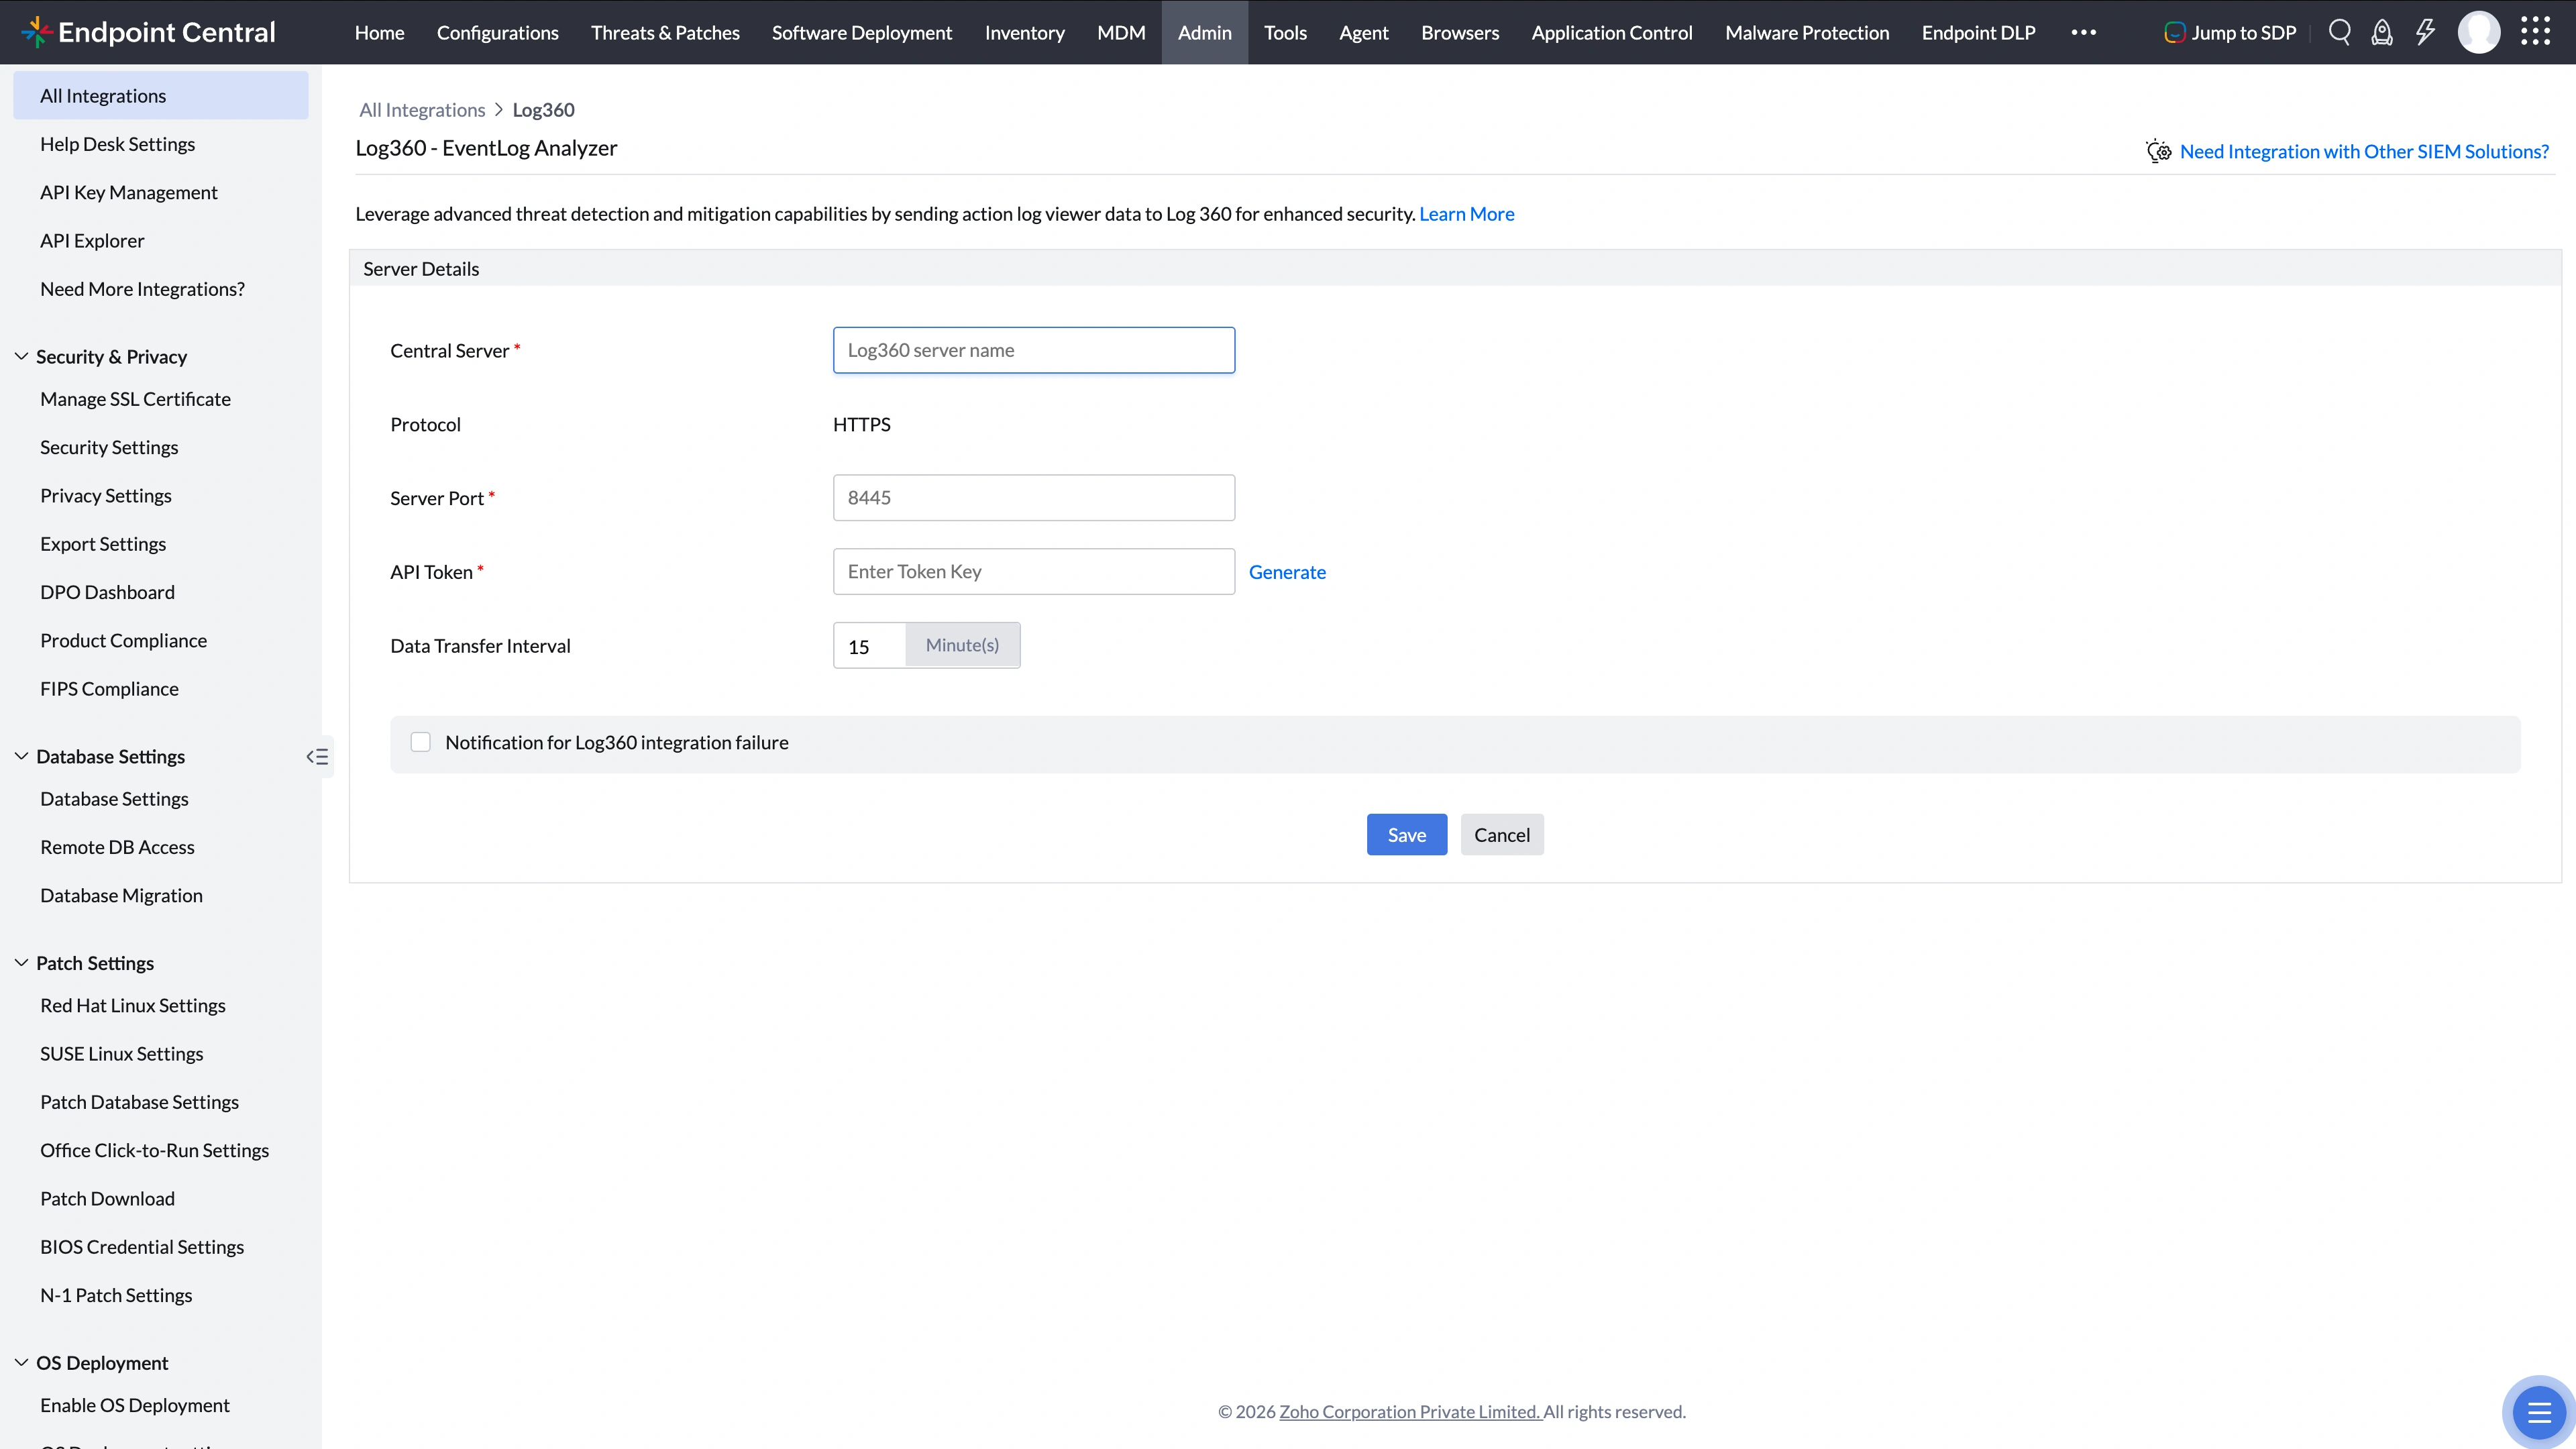The height and width of the screenshot is (1449, 2576).
Task: Open Red Hat Linux Settings
Action: [x=132, y=1006]
